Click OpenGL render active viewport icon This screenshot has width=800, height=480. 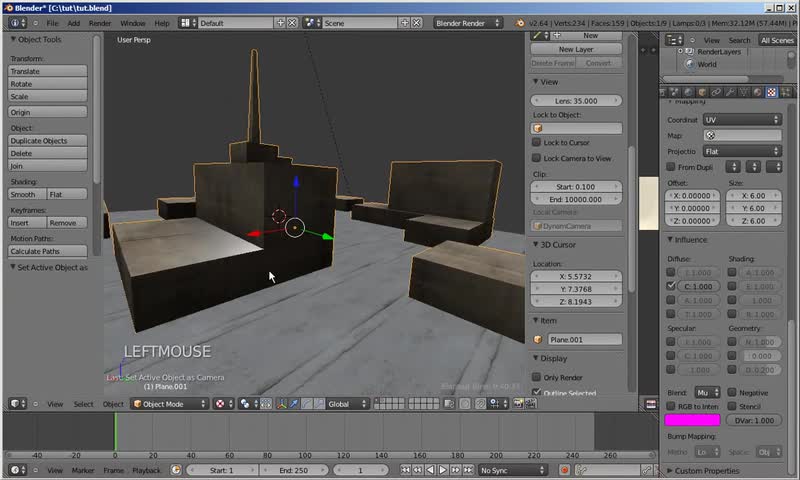point(518,404)
